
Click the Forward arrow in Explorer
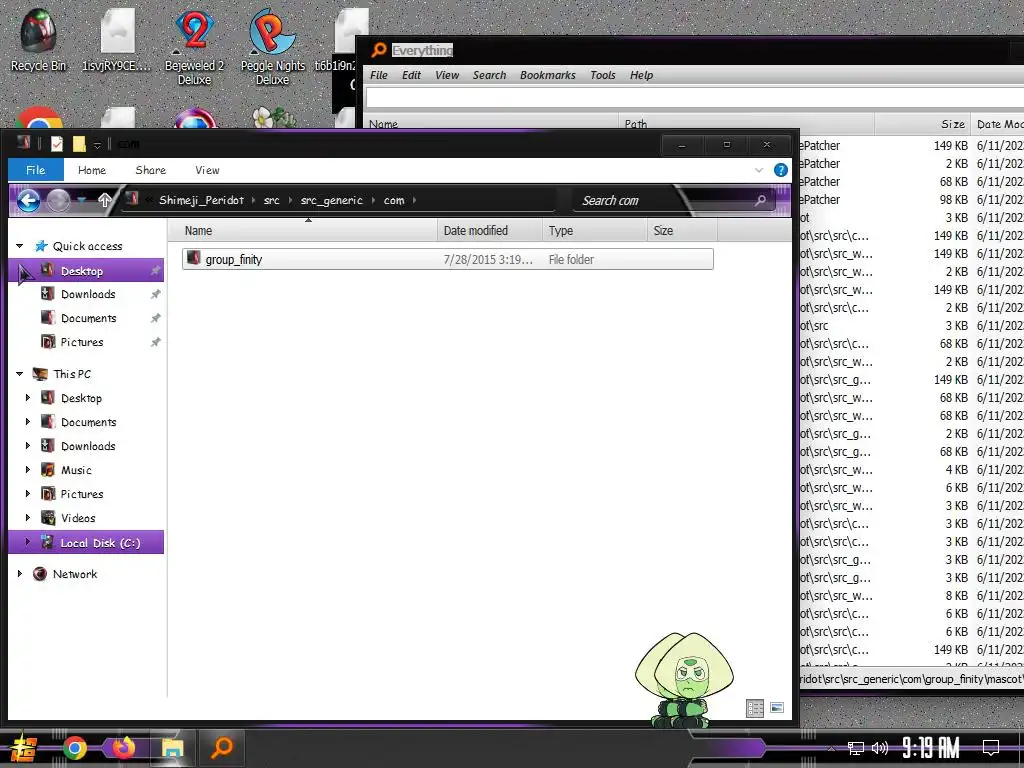click(57, 200)
